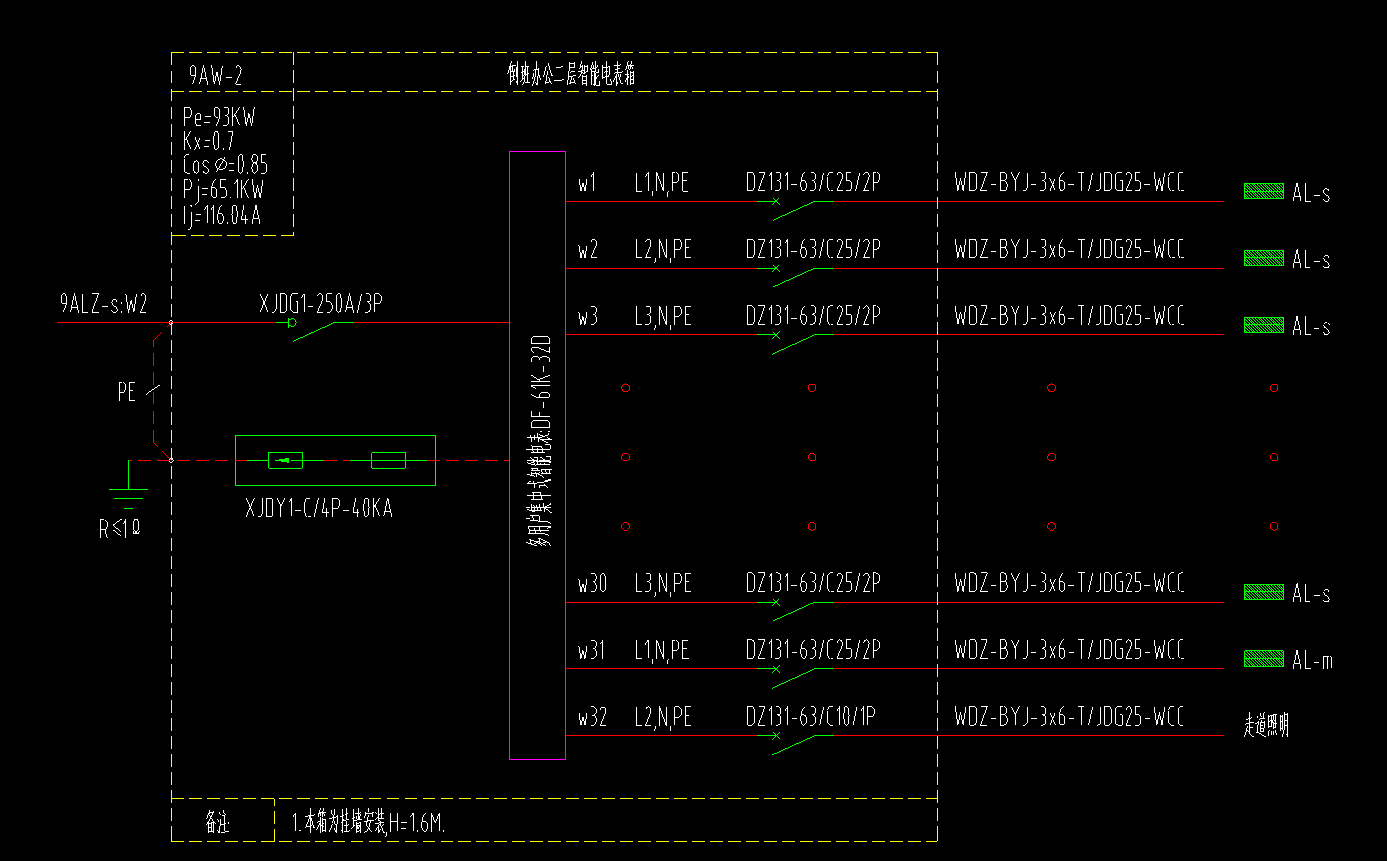Click the w2 circuit number

tap(588, 250)
